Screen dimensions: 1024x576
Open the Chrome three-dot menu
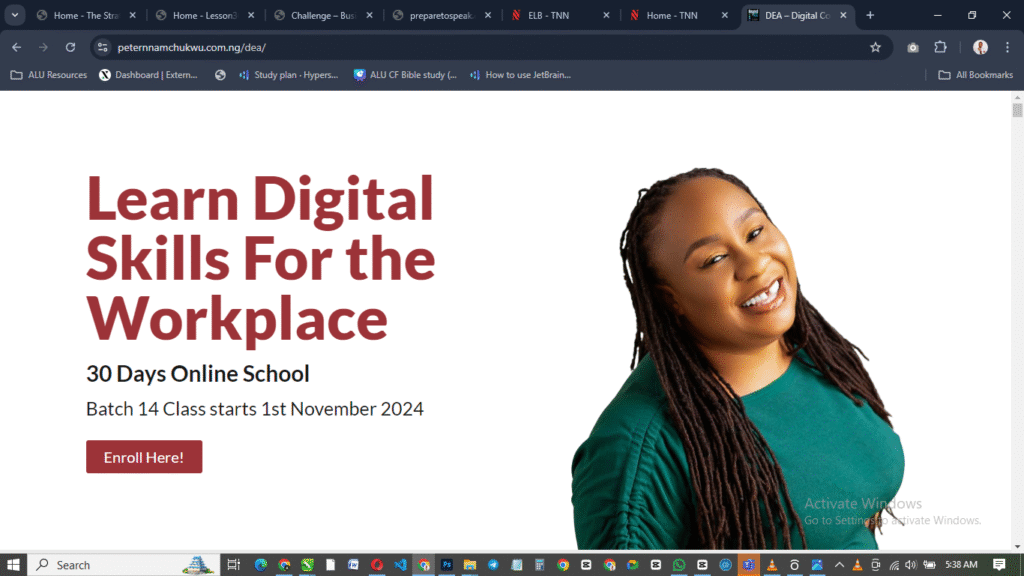click(1006, 47)
